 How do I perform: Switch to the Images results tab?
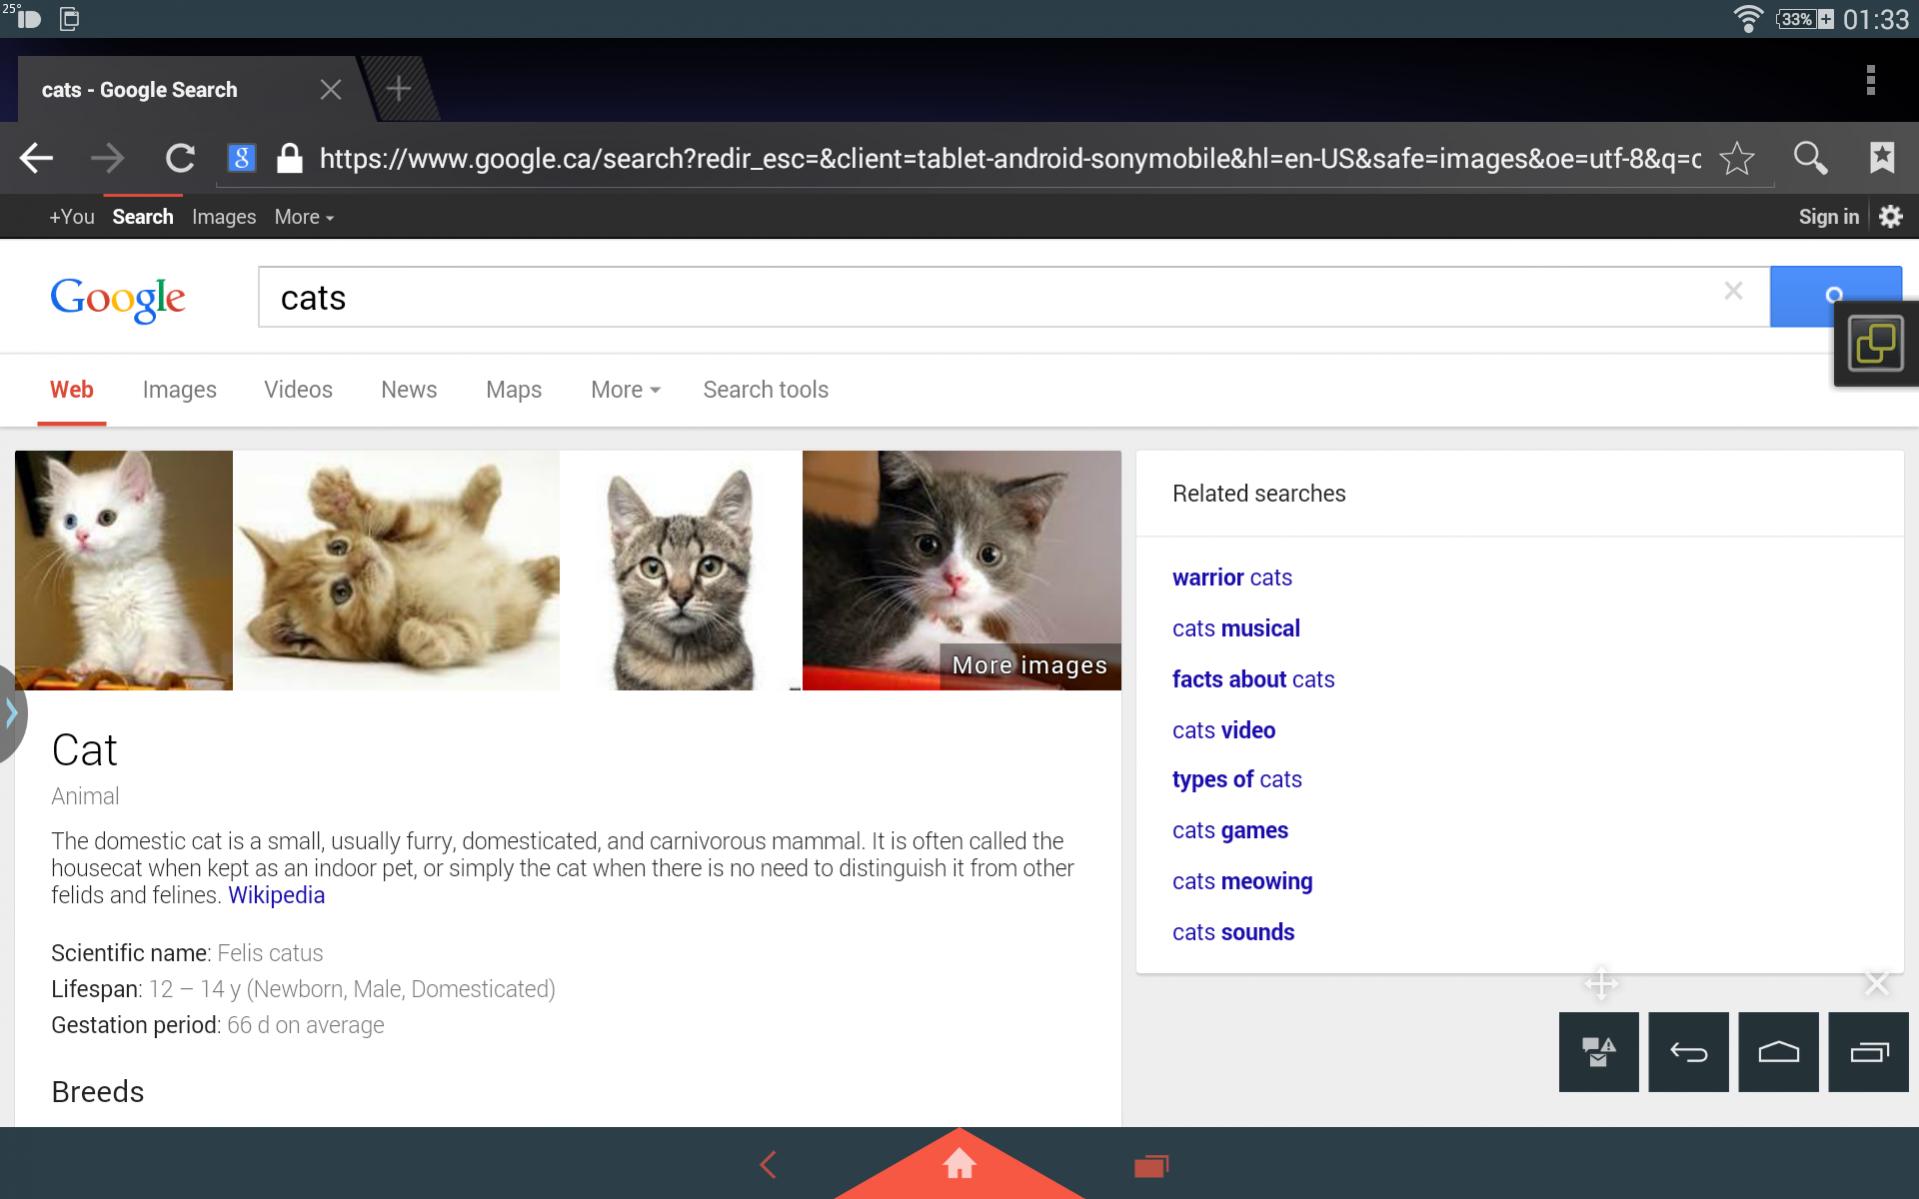(x=179, y=390)
